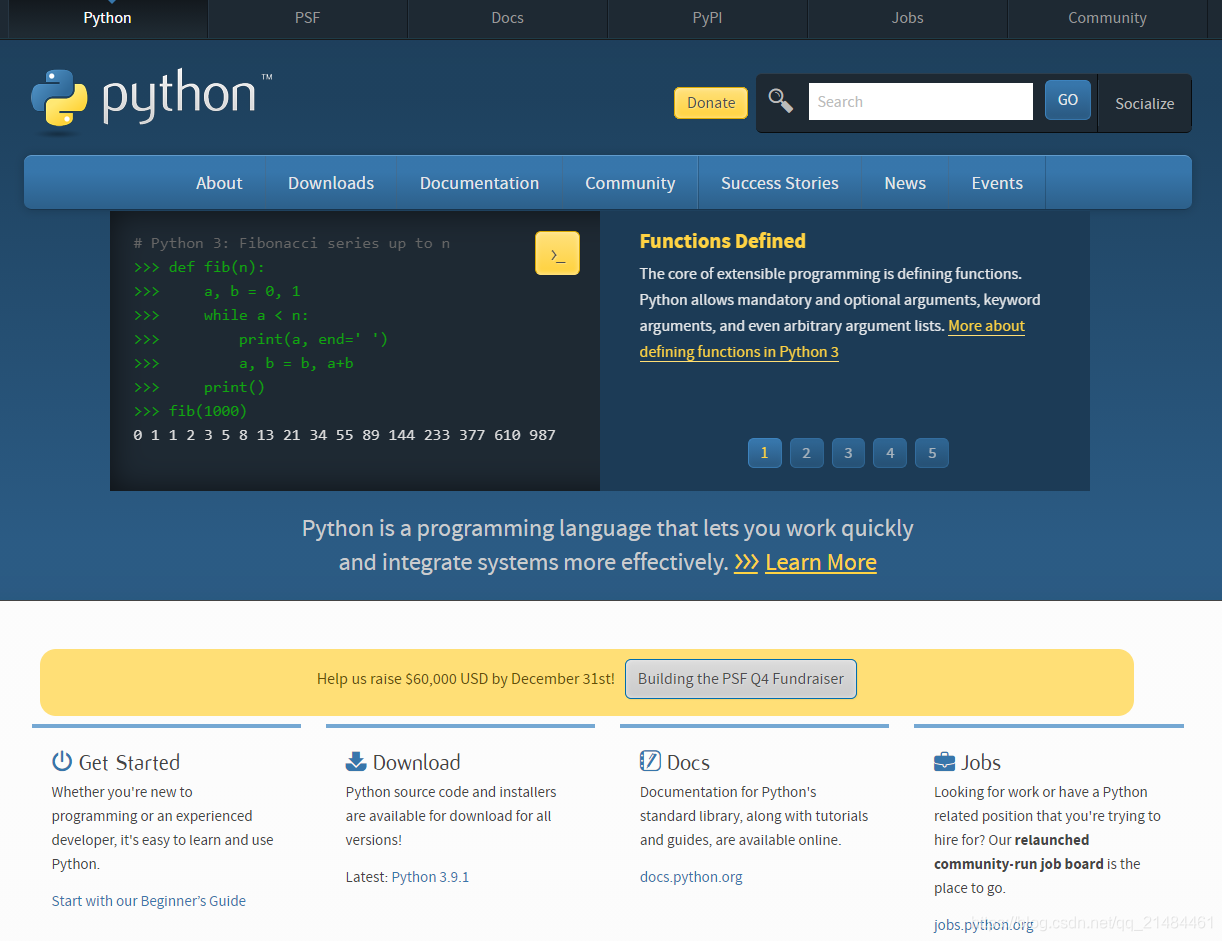The height and width of the screenshot is (941, 1222).
Task: Click the Functions Defined heading
Action: [723, 241]
